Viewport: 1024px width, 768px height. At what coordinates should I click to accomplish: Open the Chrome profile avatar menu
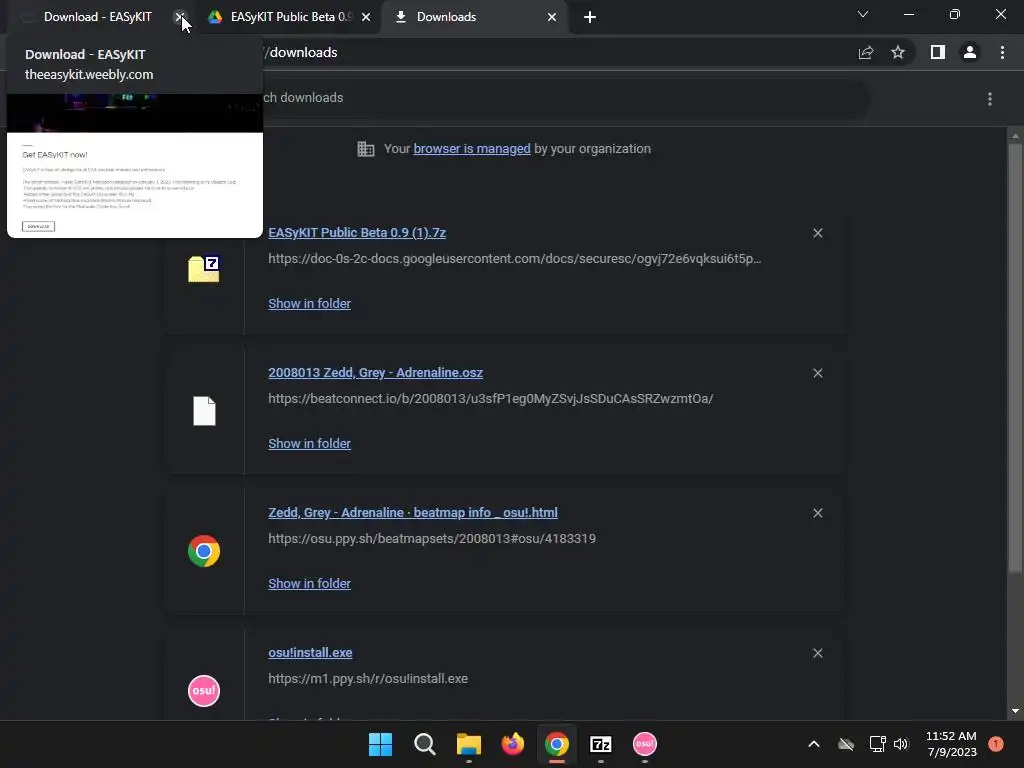[970, 52]
